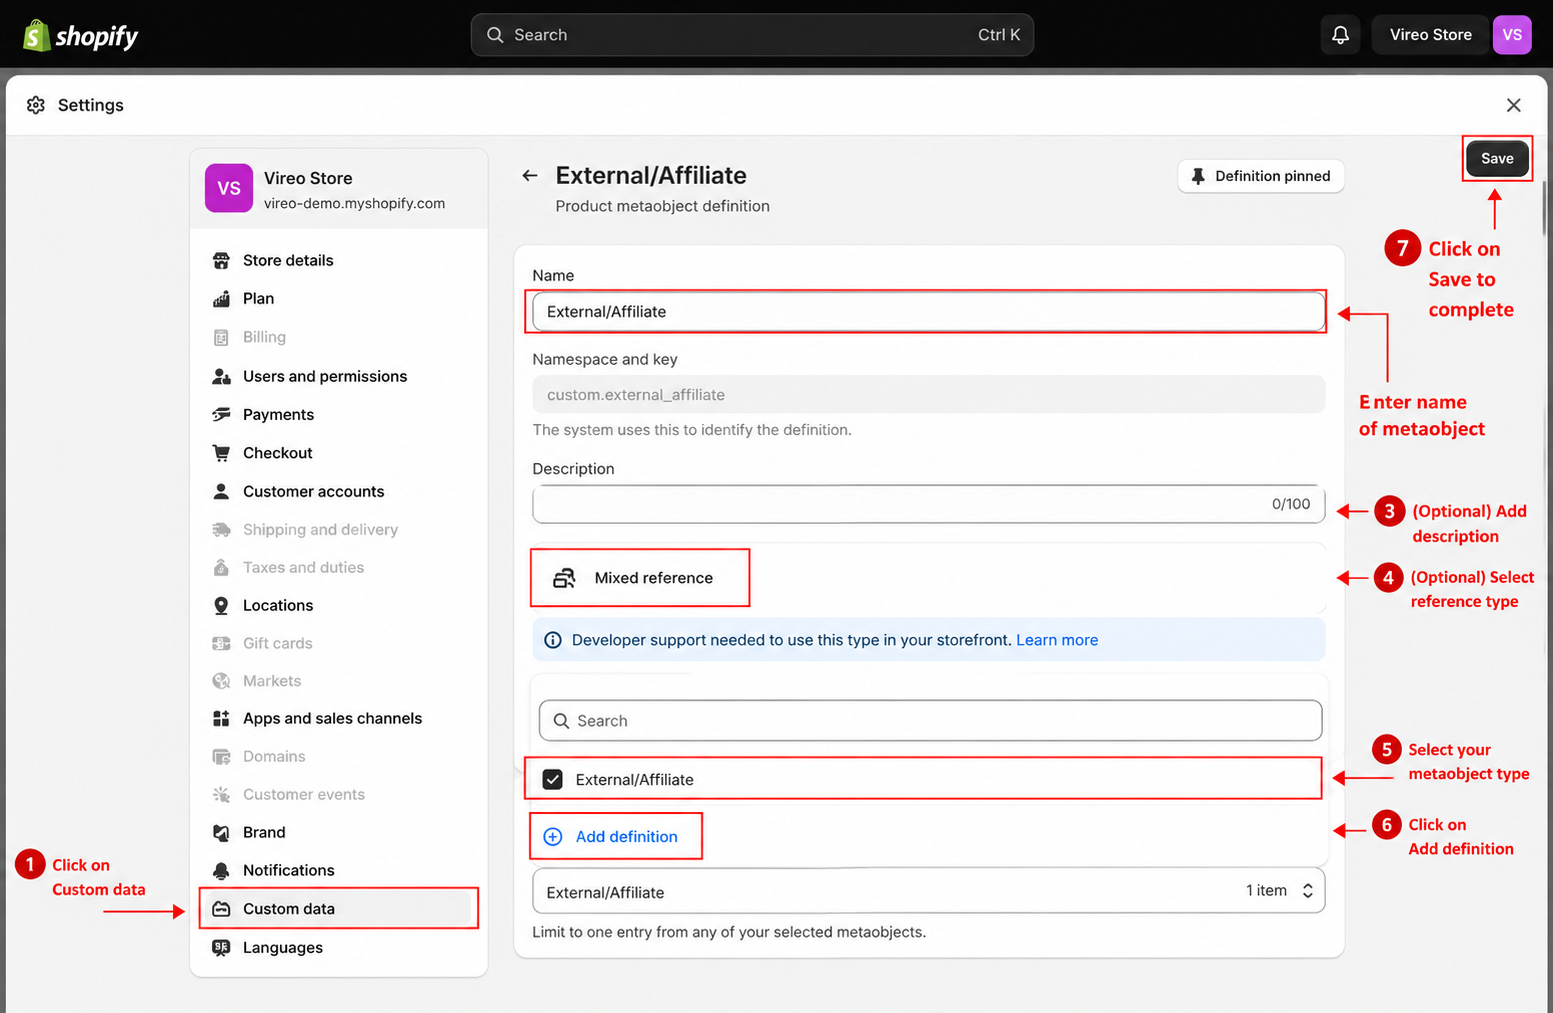Click the VS avatar in top bar
The image size is (1553, 1013).
(x=1511, y=35)
